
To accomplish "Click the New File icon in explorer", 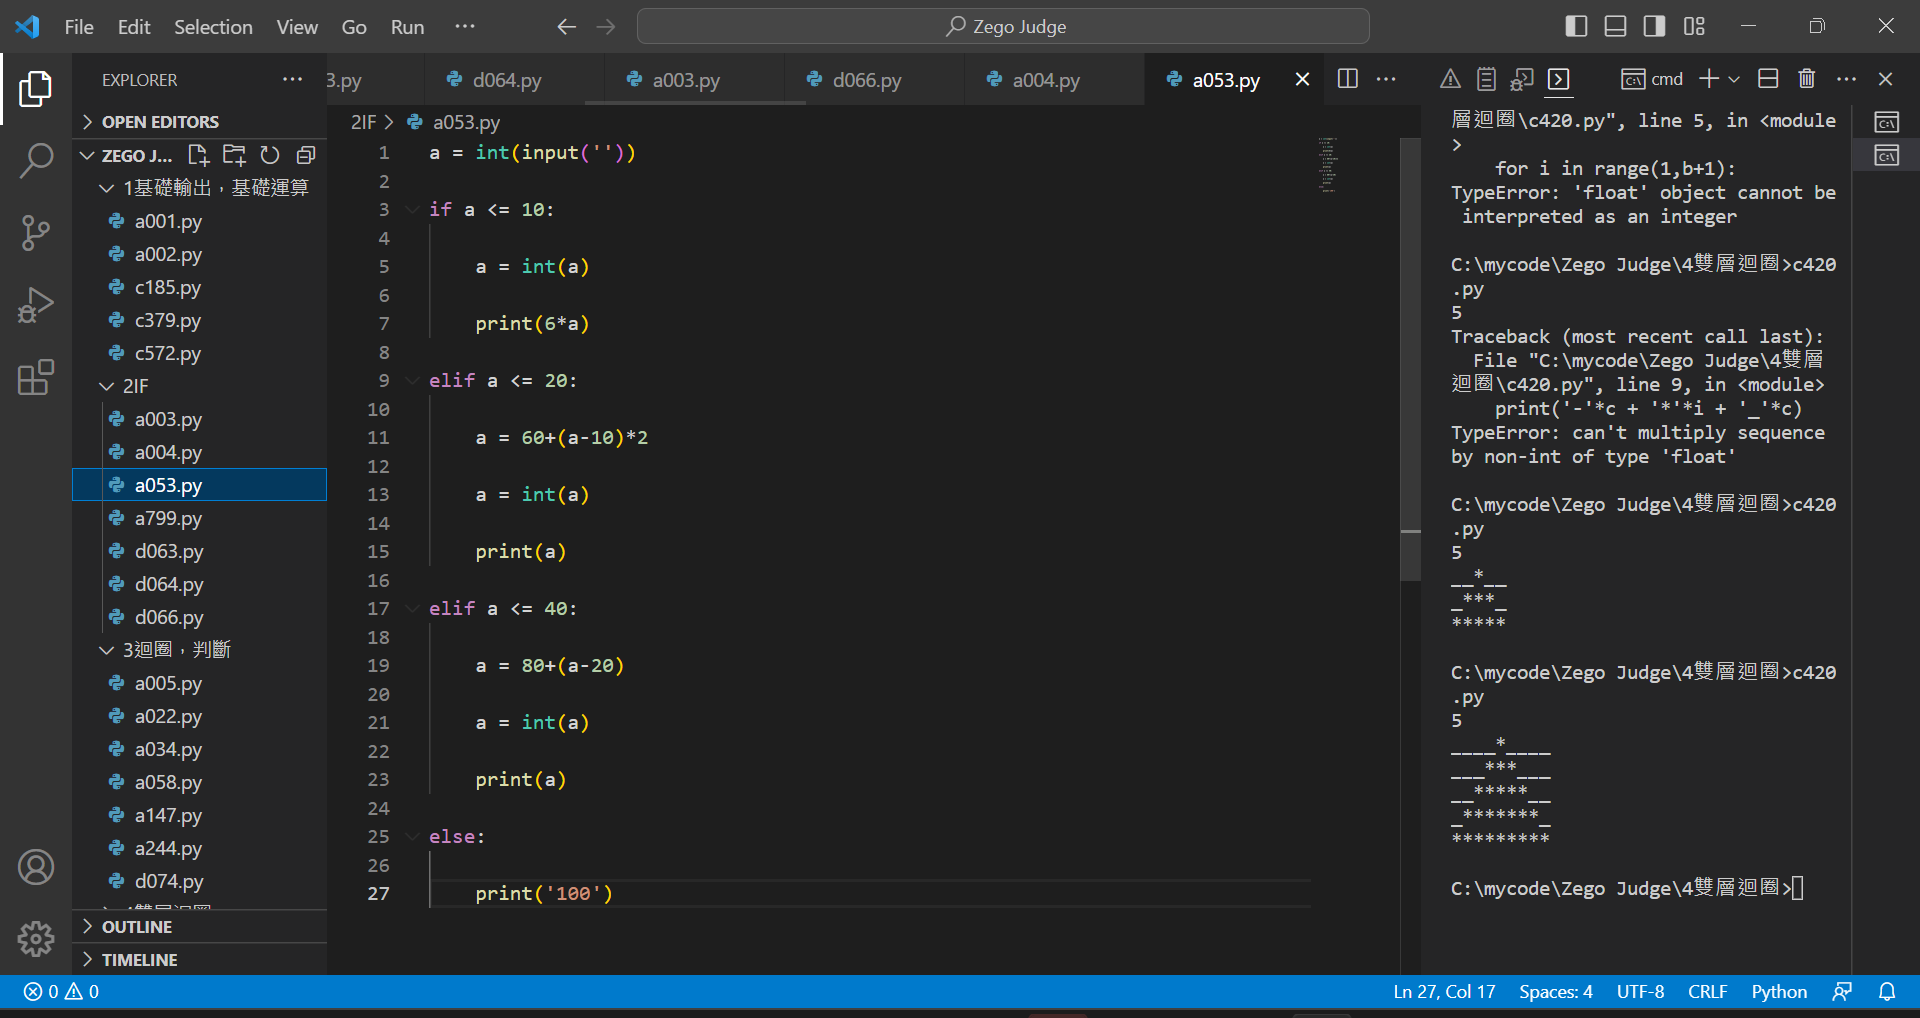I will pyautogui.click(x=198, y=155).
